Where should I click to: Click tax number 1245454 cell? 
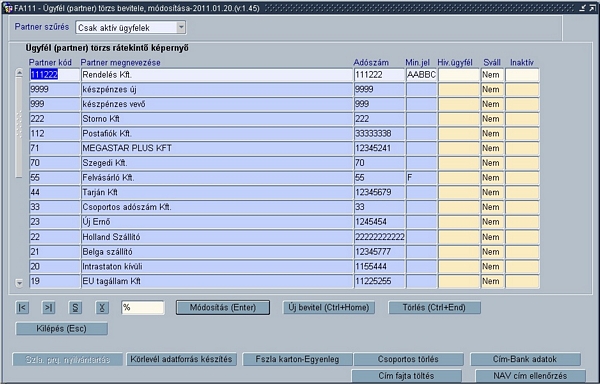(379, 222)
